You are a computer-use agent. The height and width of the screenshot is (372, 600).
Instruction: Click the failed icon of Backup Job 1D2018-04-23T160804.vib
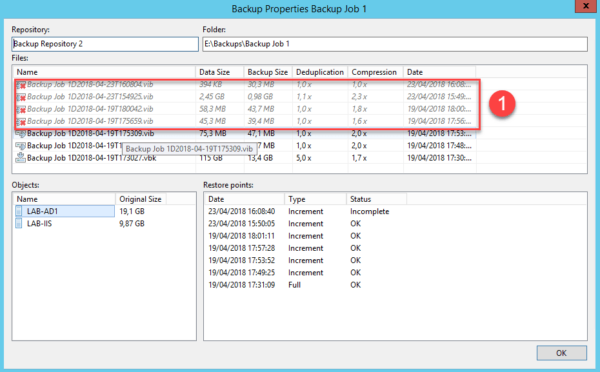[x=21, y=85]
